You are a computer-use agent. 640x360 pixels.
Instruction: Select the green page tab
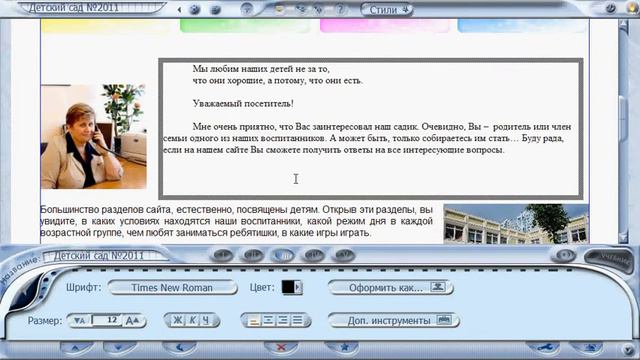coord(245,25)
